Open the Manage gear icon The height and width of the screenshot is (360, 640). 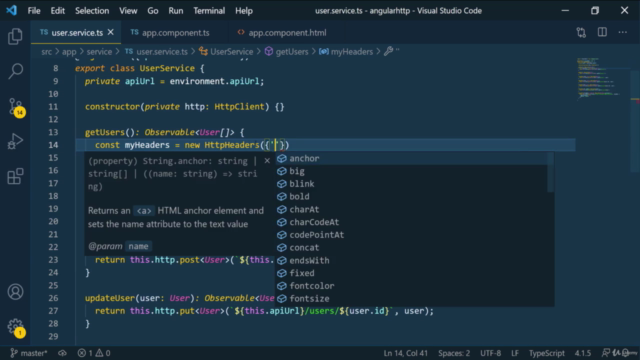coord(16,327)
